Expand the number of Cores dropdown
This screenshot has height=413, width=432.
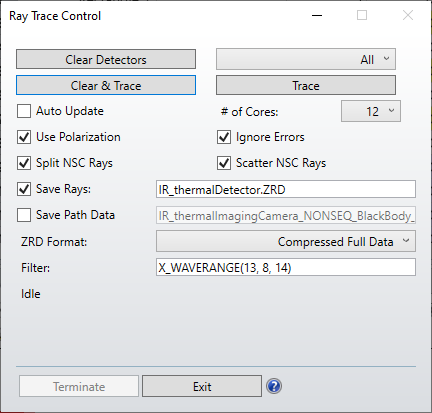[371, 111]
